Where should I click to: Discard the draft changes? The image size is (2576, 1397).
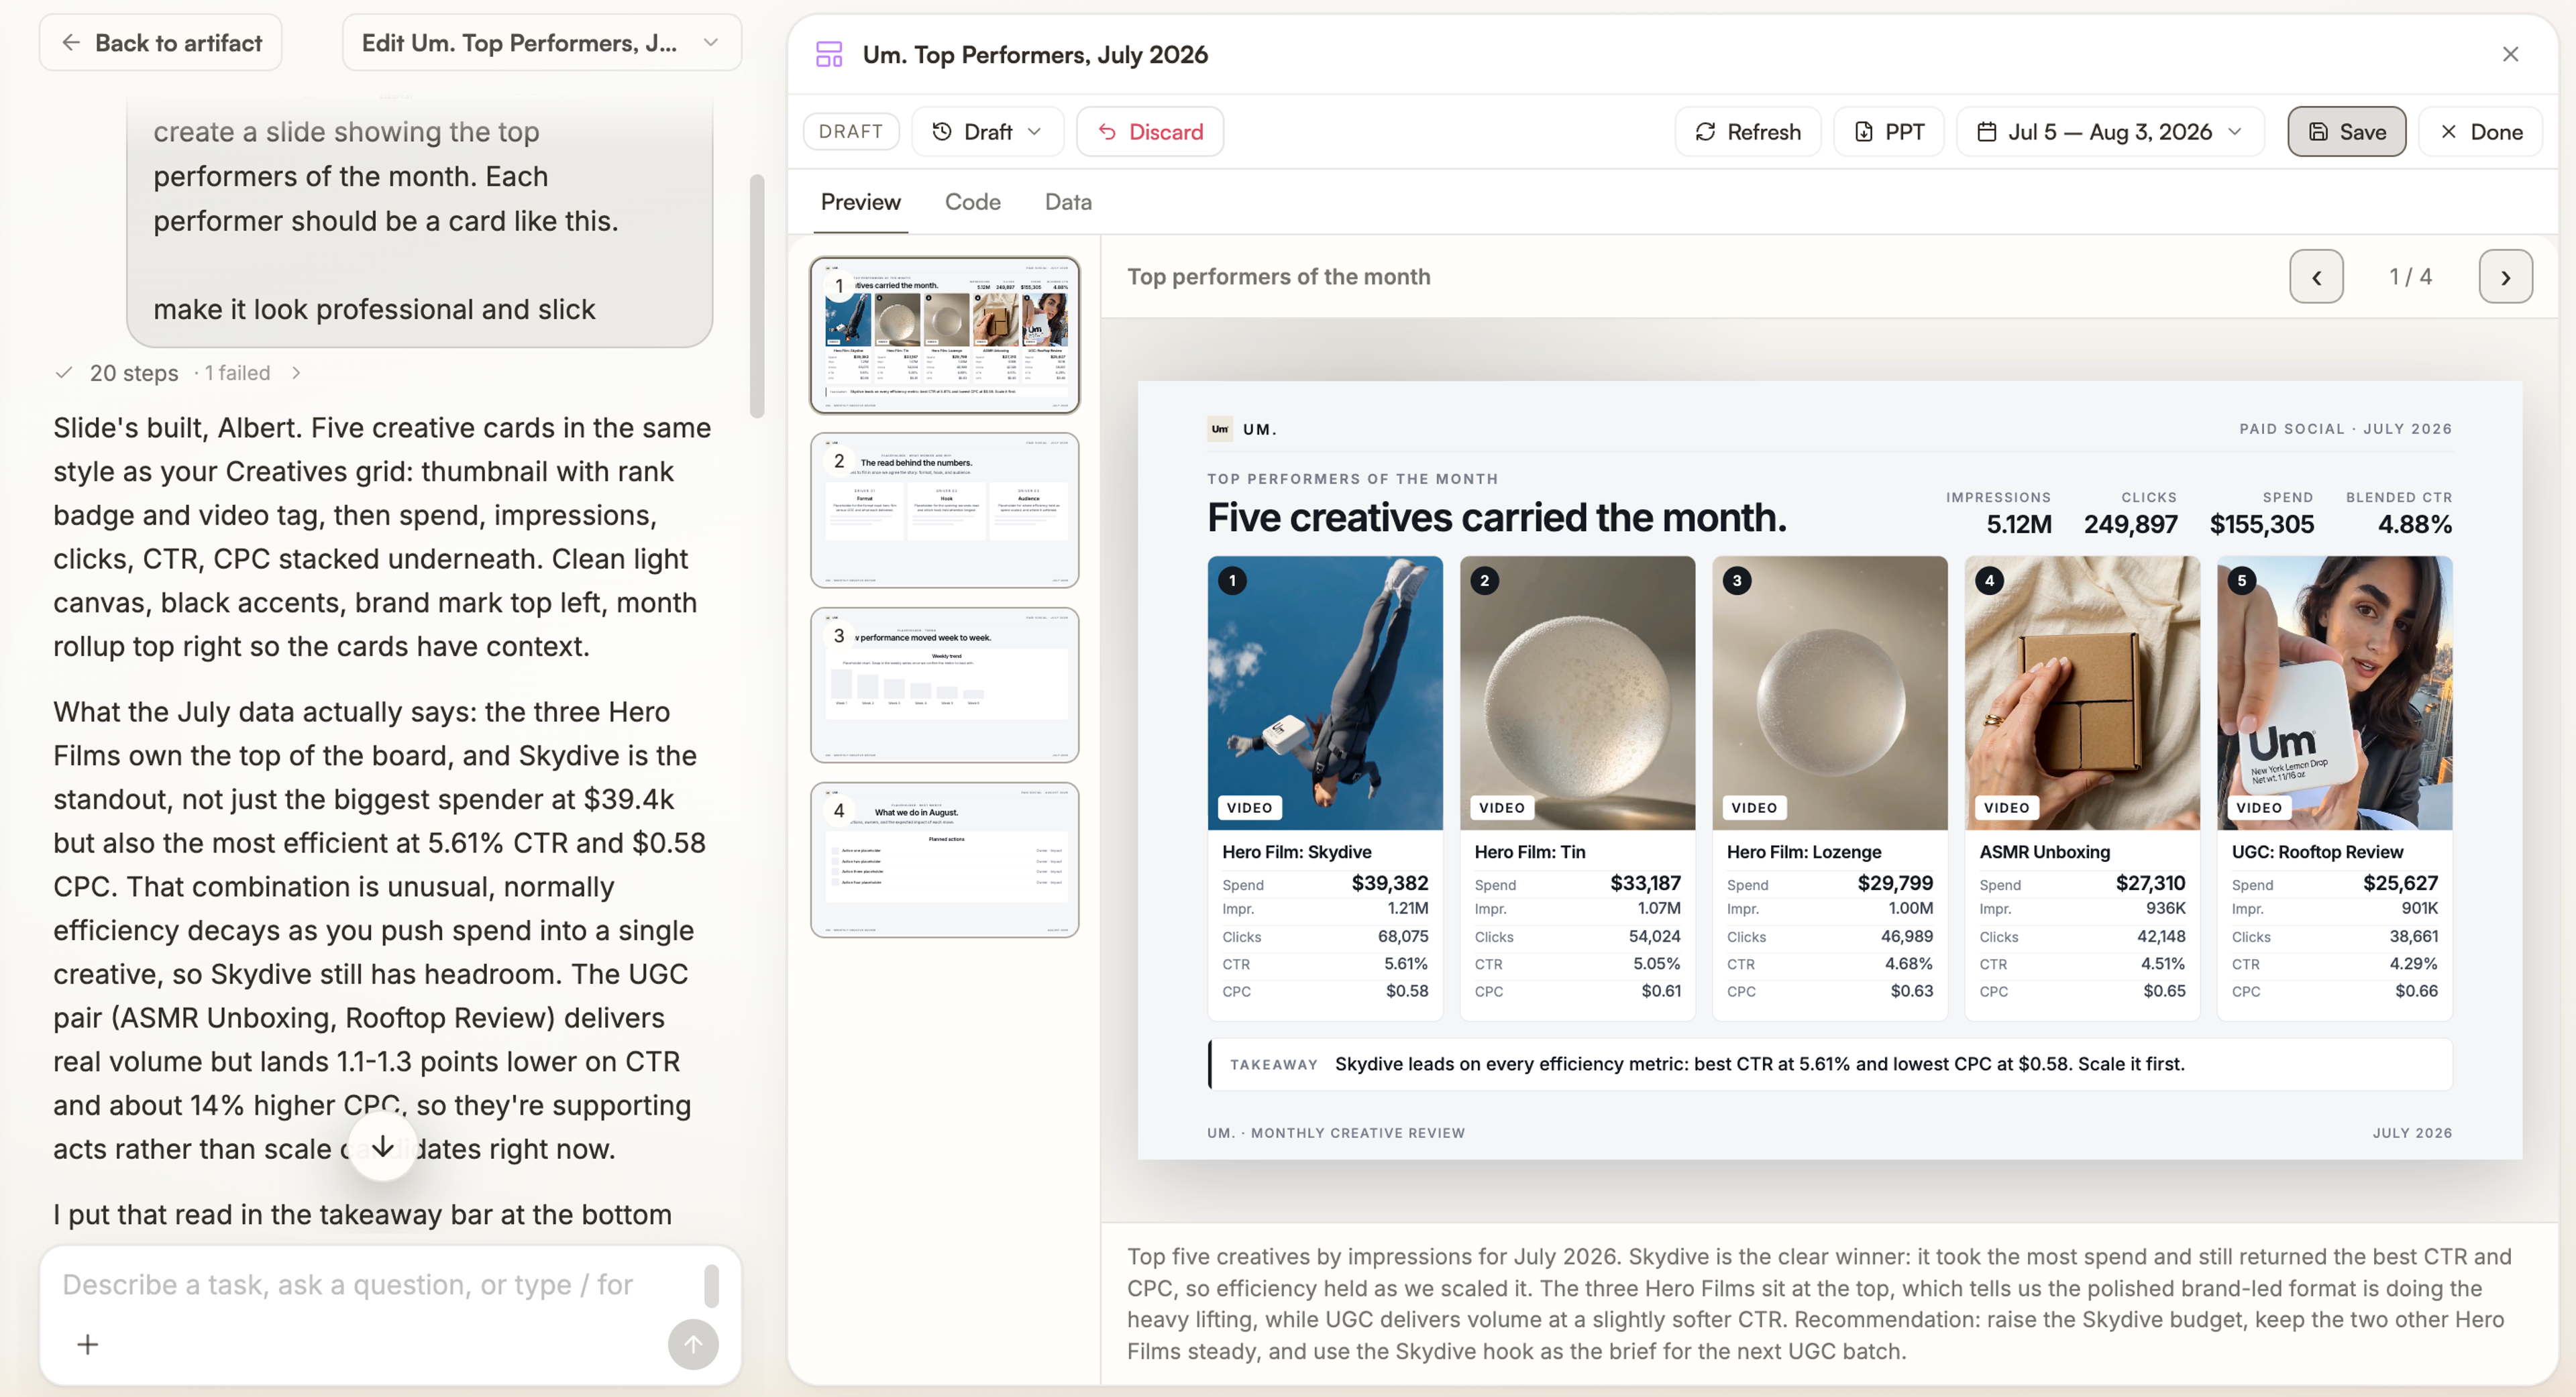(1149, 131)
